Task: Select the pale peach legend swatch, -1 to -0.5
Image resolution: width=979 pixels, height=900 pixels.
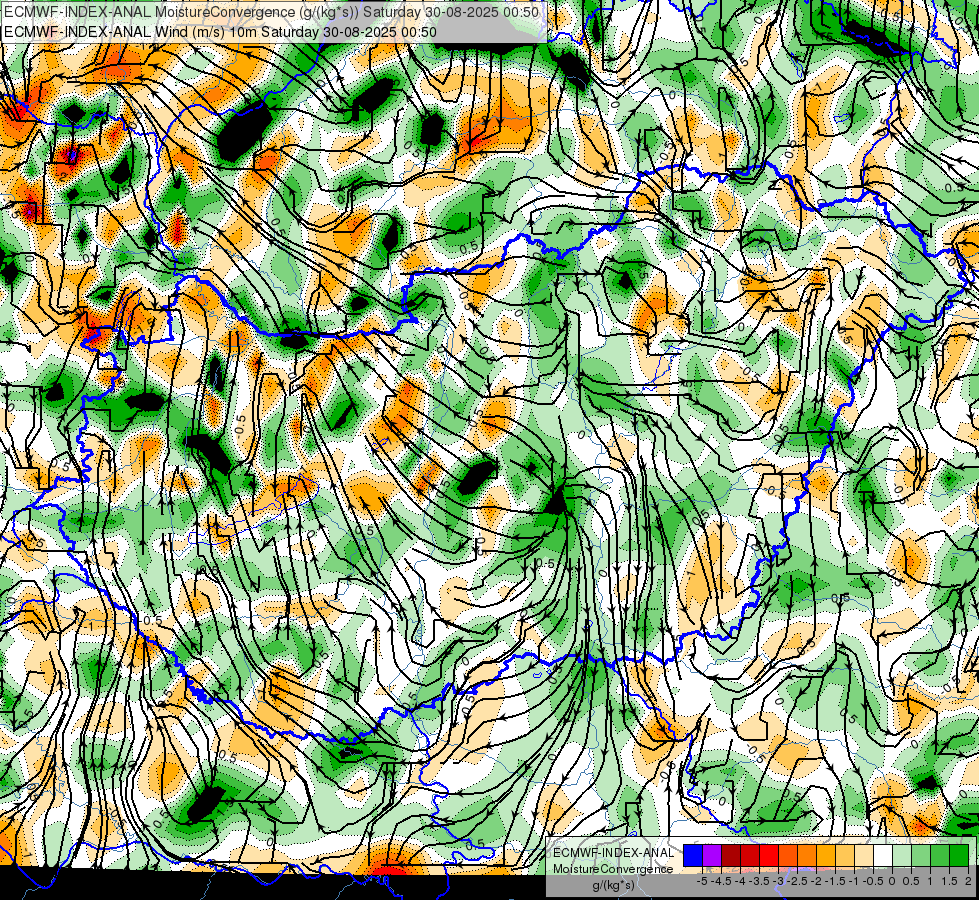Action: pos(864,855)
